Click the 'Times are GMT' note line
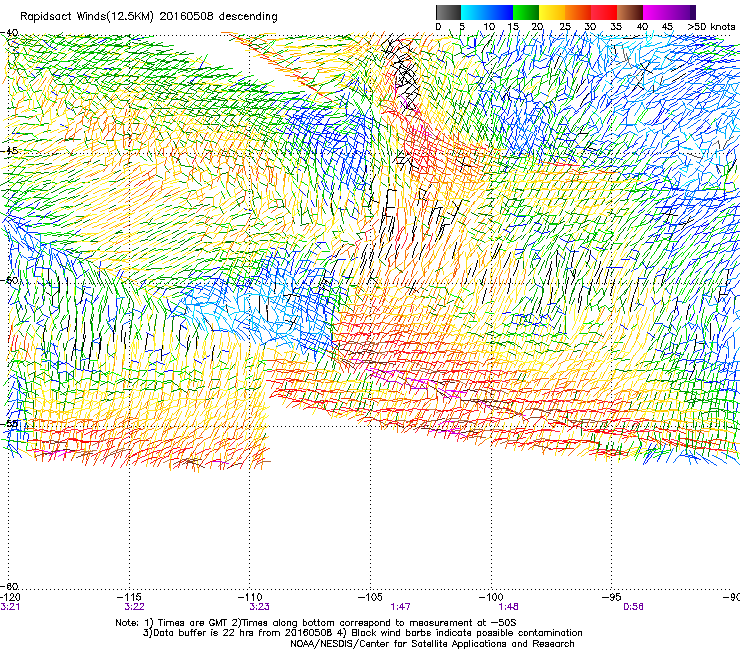 pos(316,623)
